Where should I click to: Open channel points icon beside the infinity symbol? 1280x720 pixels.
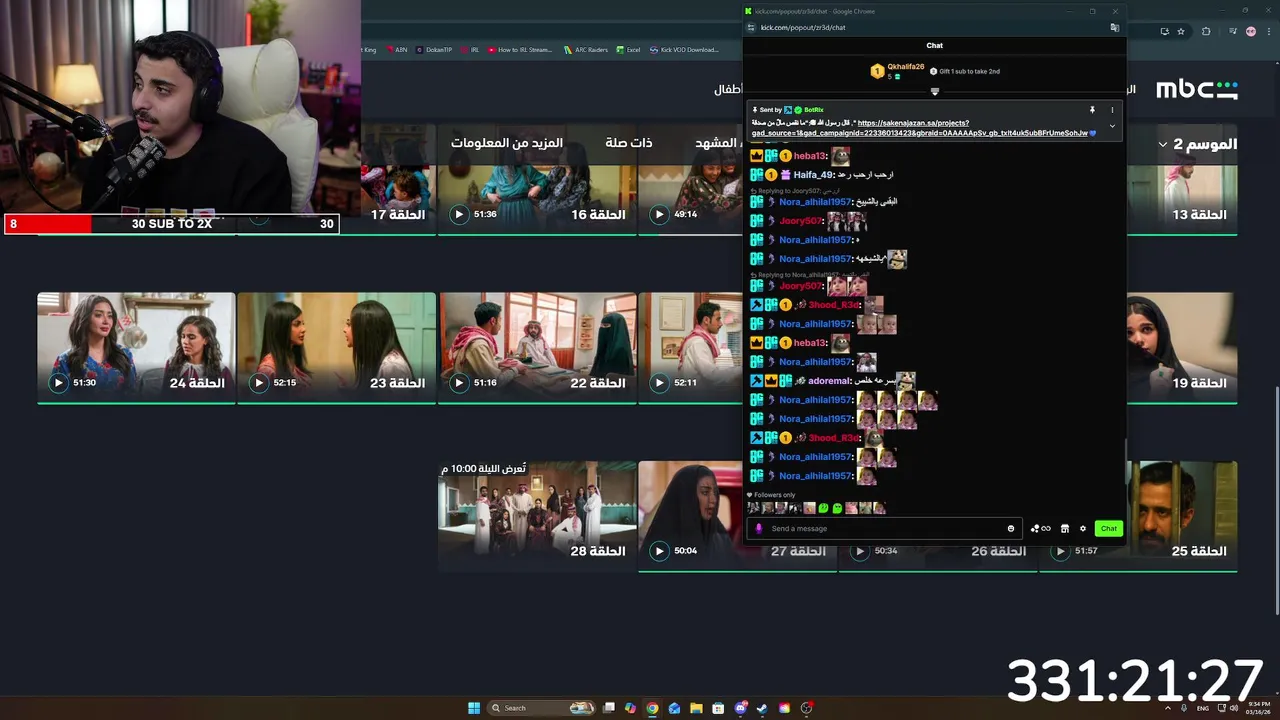pos(1034,528)
